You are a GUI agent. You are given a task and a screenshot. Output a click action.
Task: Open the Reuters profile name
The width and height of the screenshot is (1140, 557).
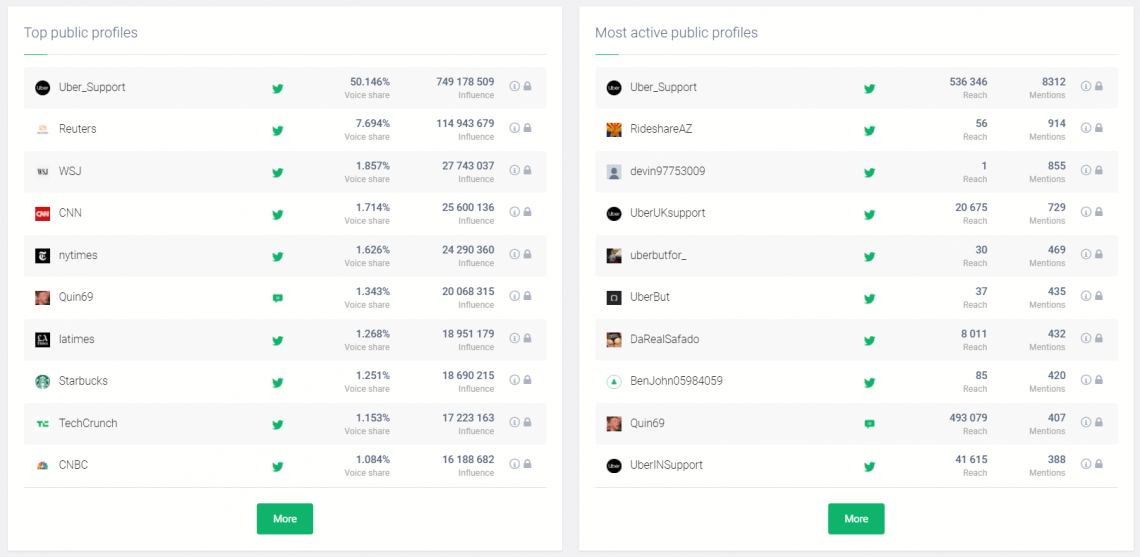tap(78, 129)
